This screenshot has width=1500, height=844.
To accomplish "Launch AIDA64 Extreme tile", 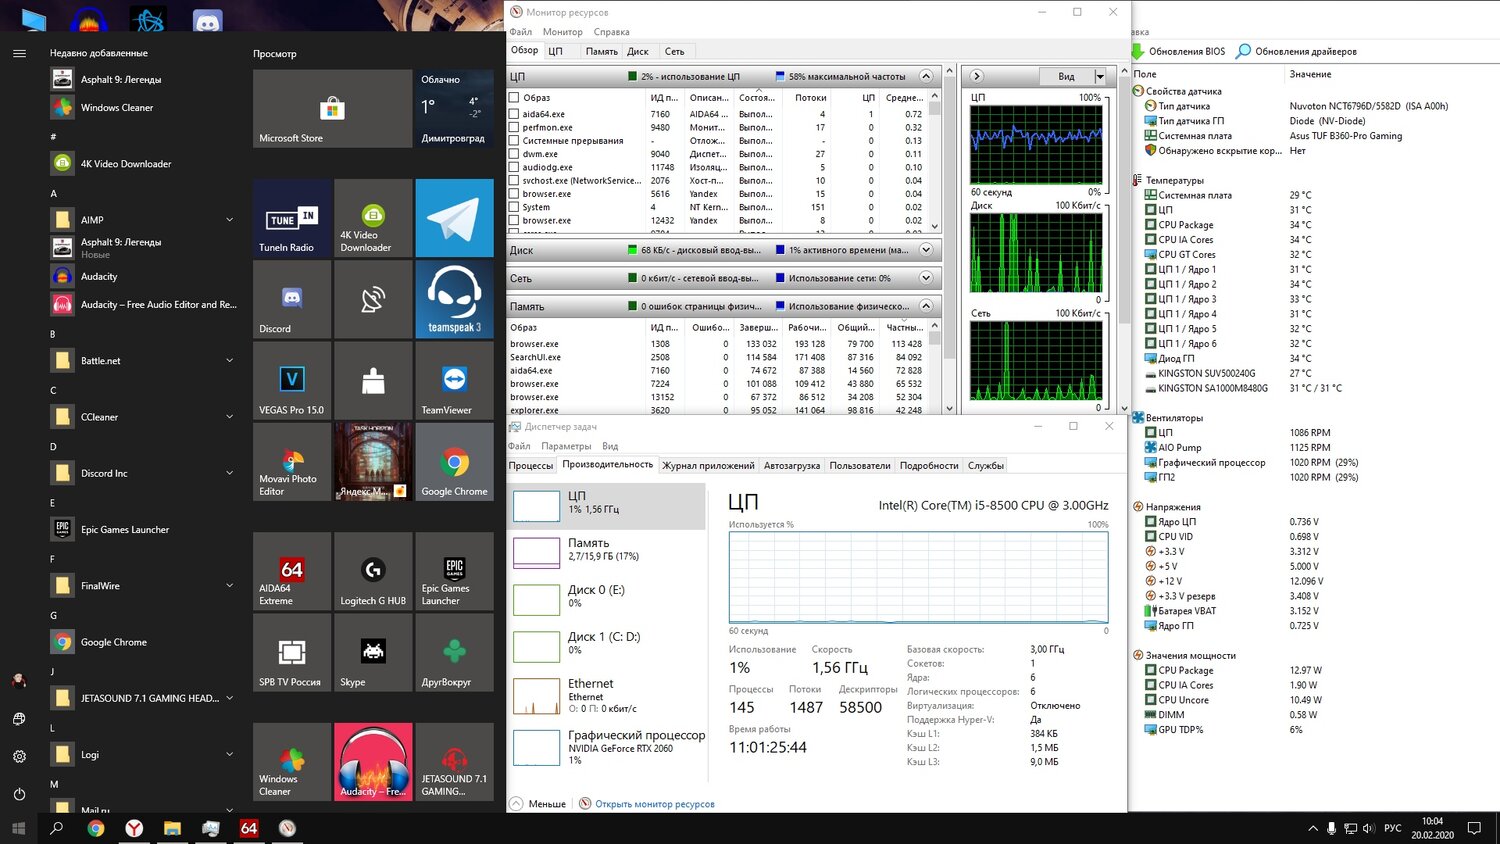I will [x=292, y=571].
